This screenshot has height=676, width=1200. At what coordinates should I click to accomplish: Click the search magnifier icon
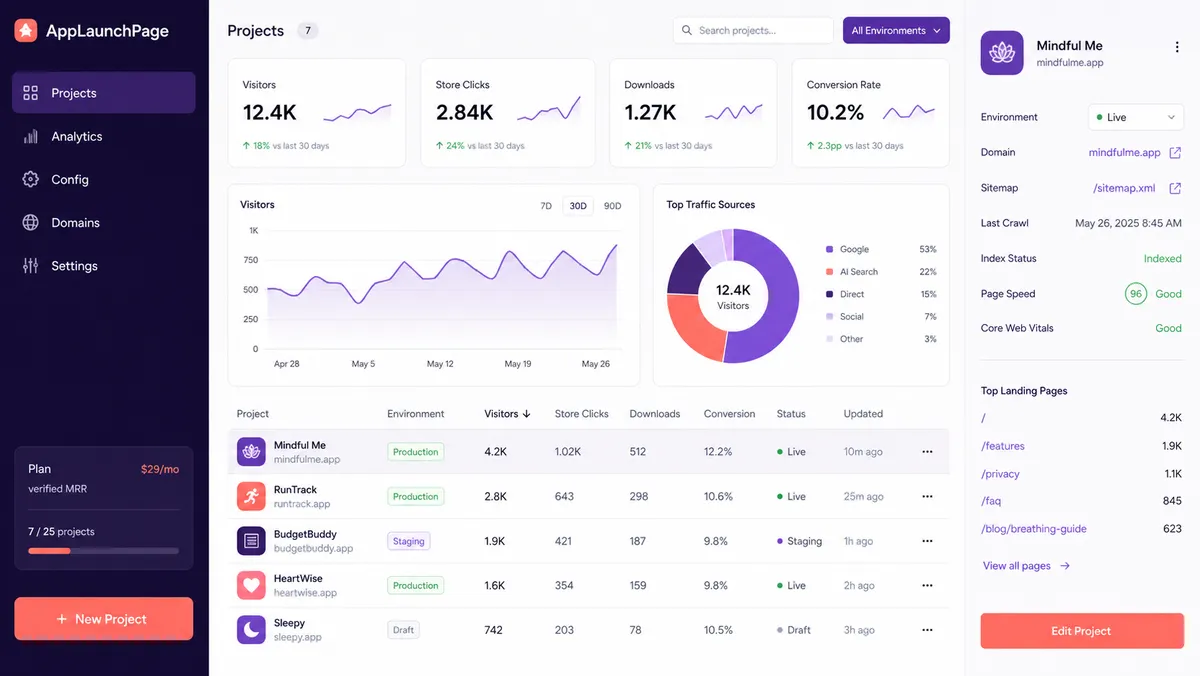pos(687,30)
